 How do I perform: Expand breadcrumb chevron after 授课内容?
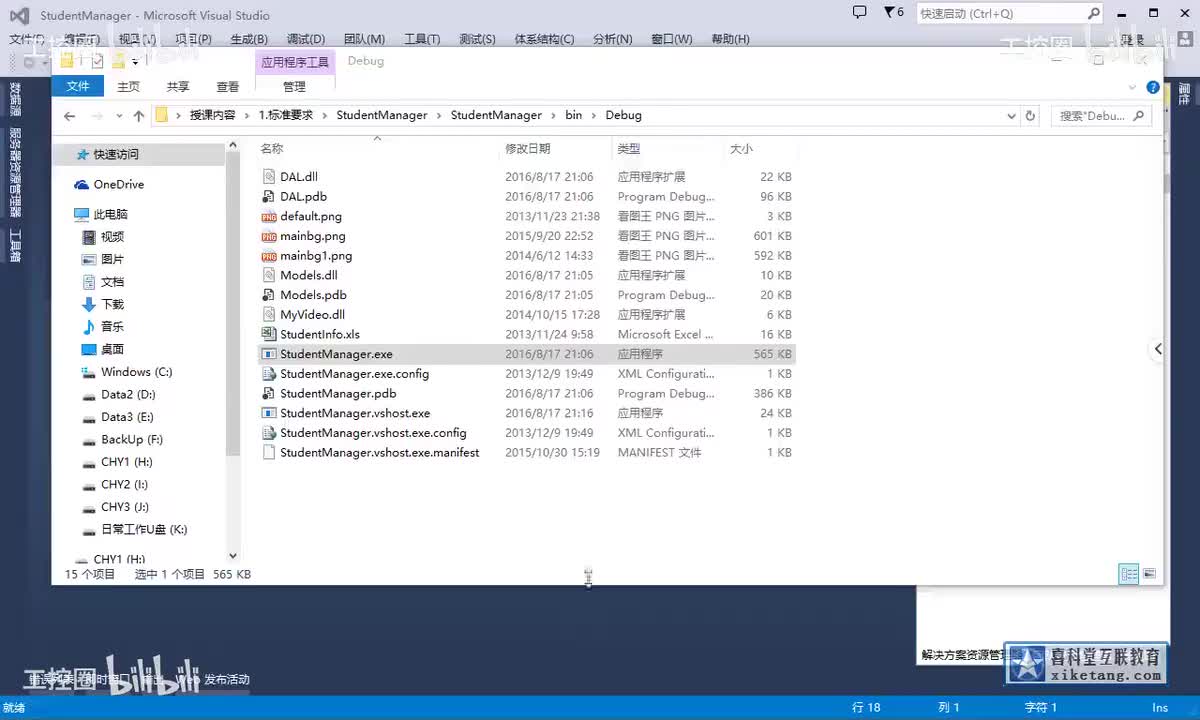click(247, 115)
